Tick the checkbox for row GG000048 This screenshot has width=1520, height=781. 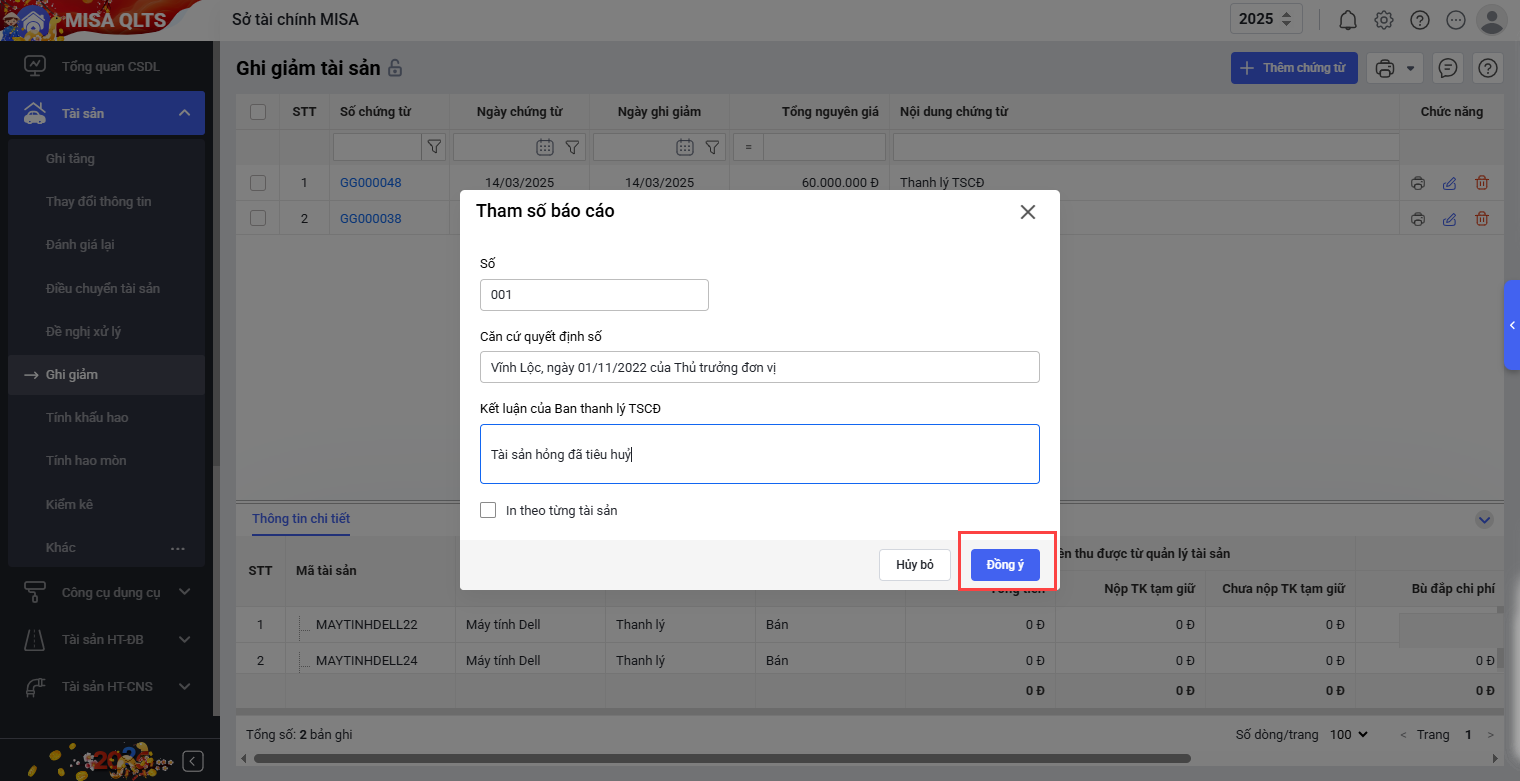tap(258, 183)
